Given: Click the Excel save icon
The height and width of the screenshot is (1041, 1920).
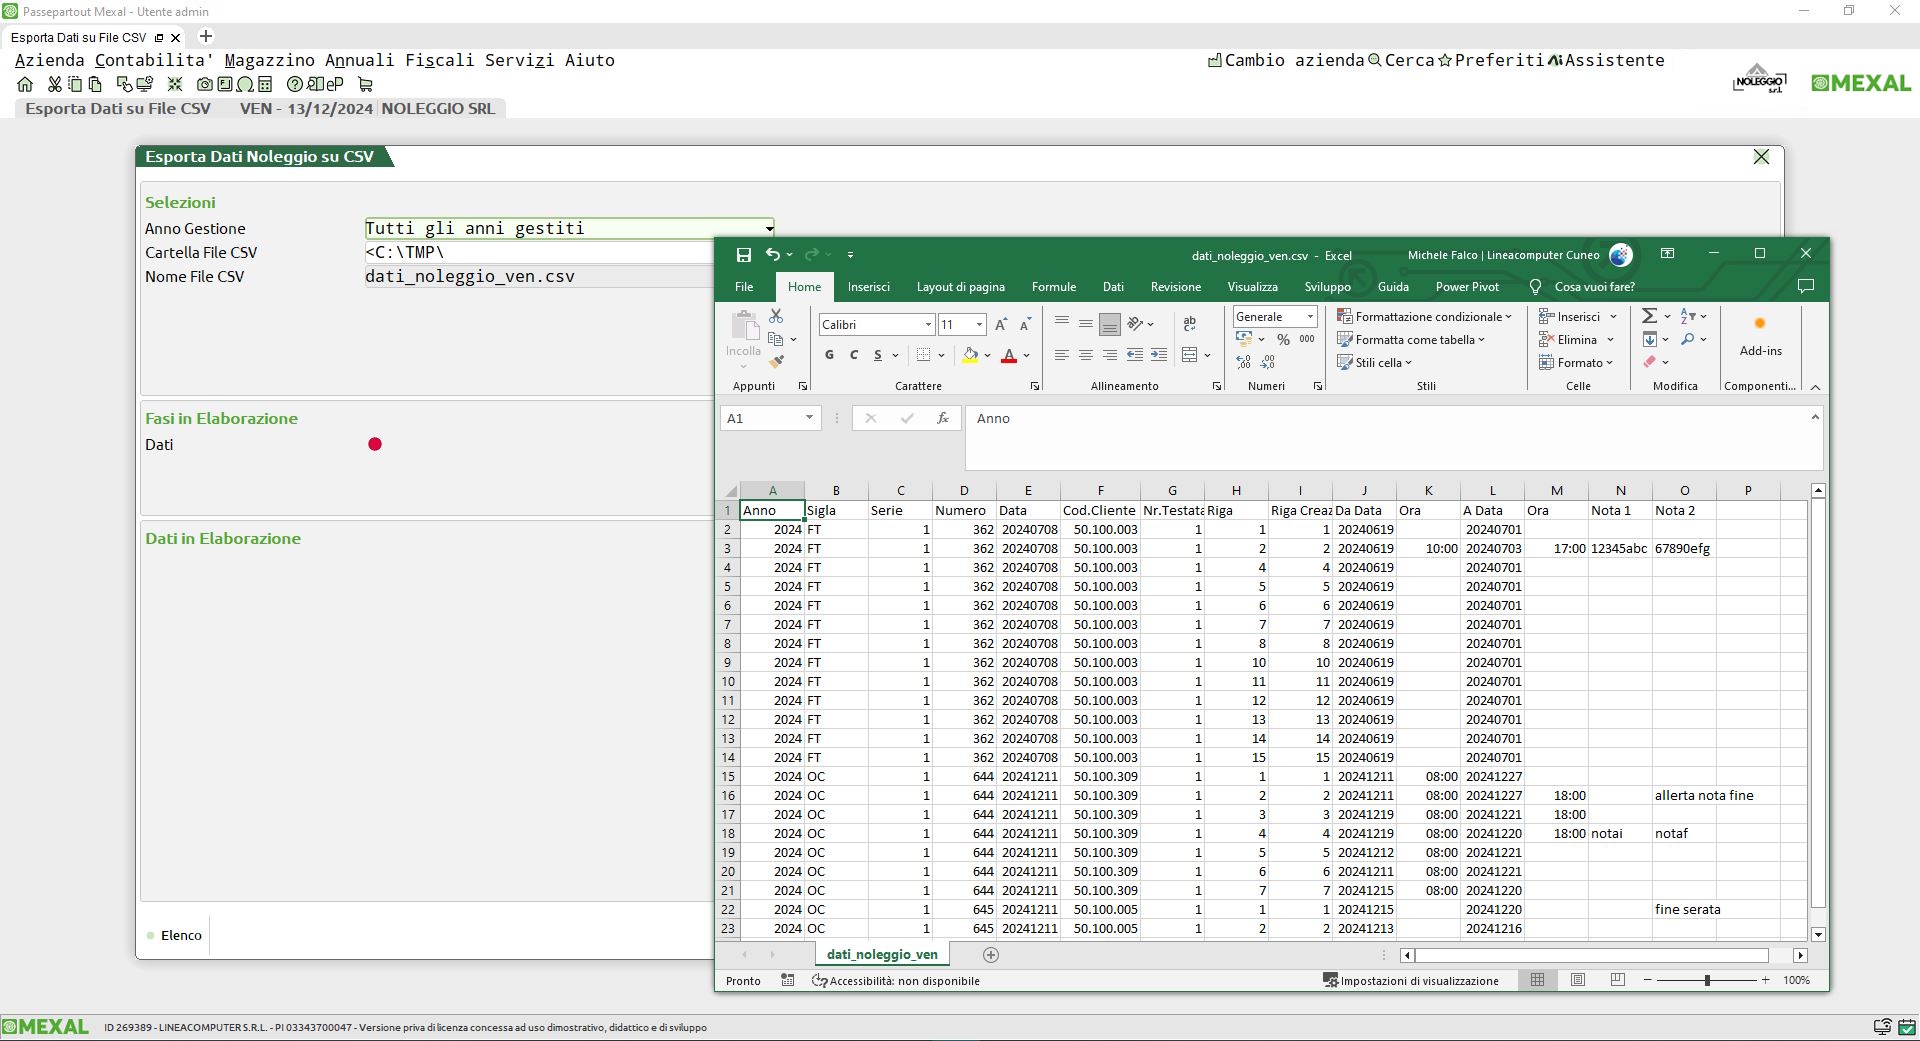Looking at the screenshot, I should tap(743, 255).
